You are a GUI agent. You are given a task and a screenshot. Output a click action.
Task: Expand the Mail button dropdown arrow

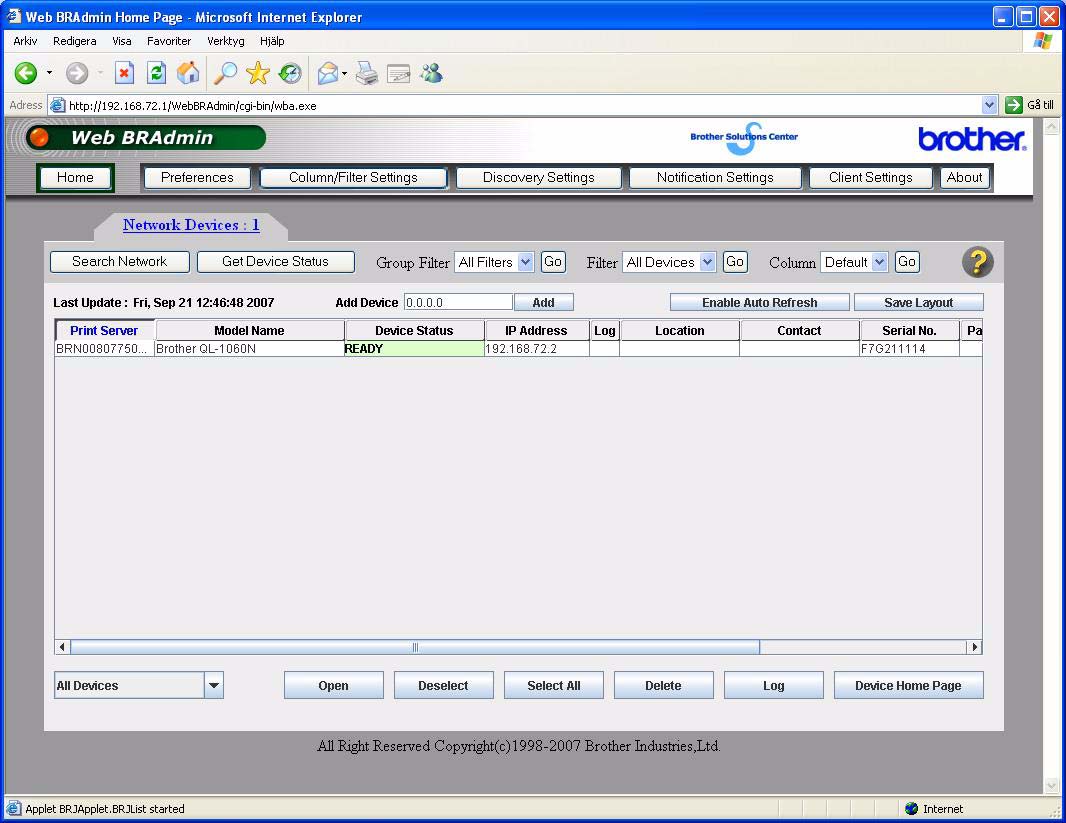pos(344,73)
